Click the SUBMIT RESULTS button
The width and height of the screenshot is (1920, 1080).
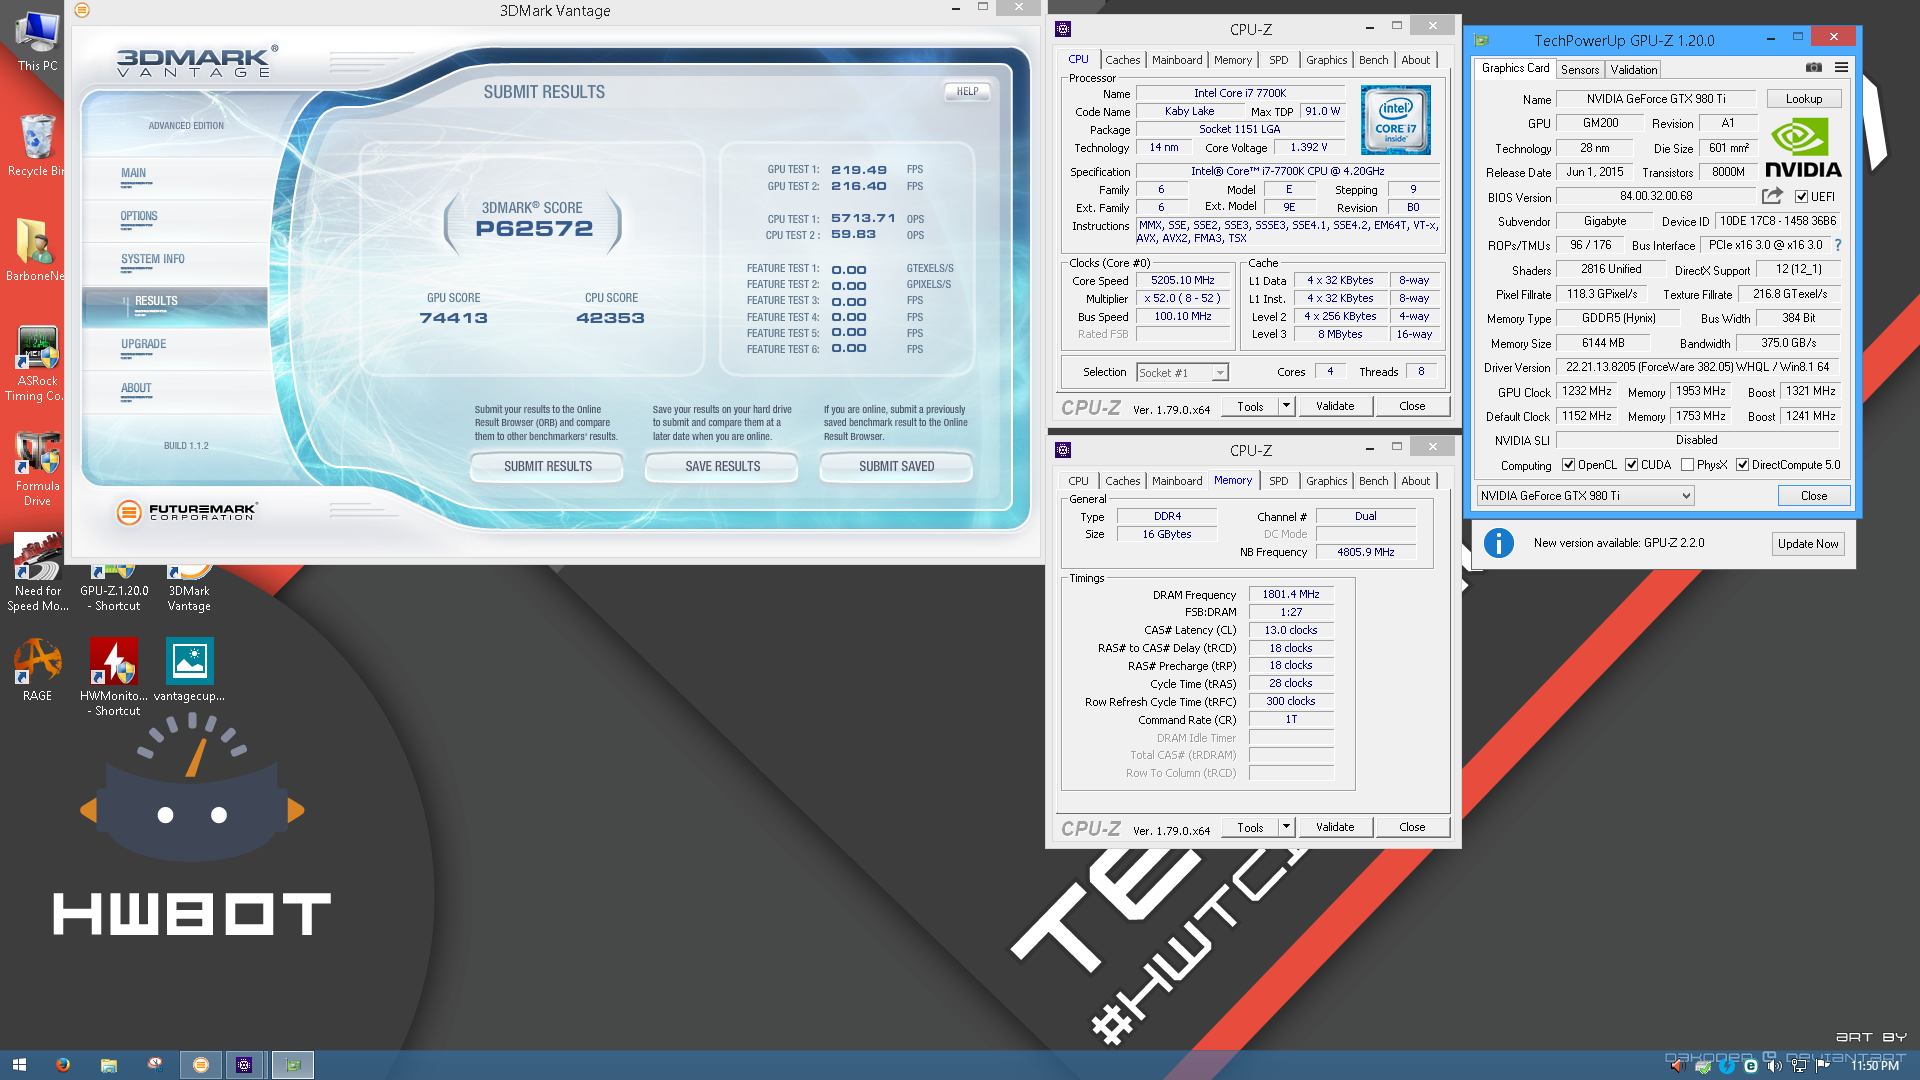click(x=547, y=467)
